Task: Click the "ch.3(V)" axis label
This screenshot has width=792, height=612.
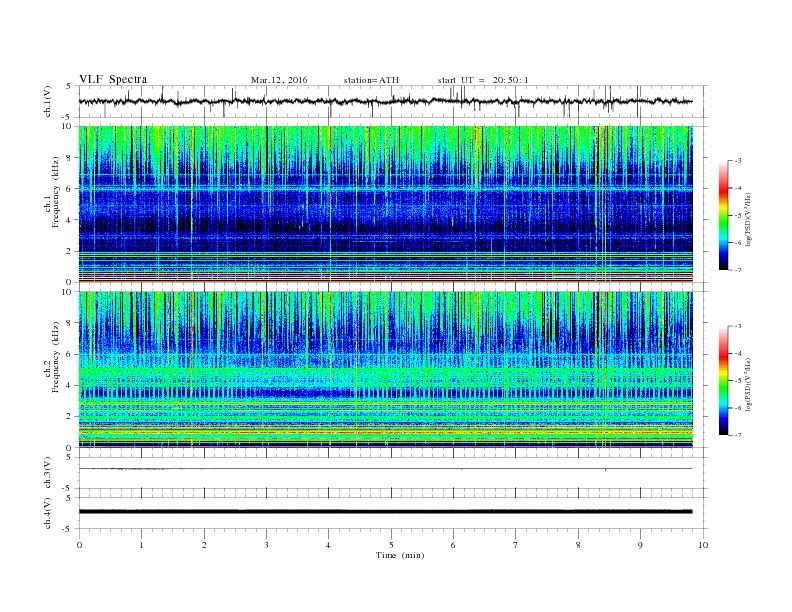Action: coord(48,473)
